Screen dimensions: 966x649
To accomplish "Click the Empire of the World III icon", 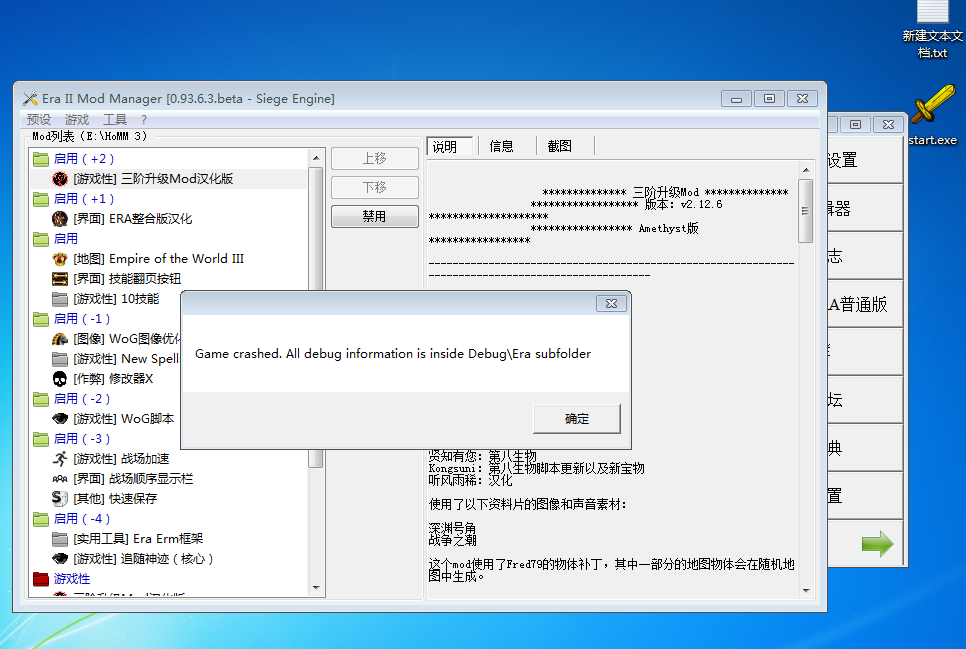I will [60, 259].
